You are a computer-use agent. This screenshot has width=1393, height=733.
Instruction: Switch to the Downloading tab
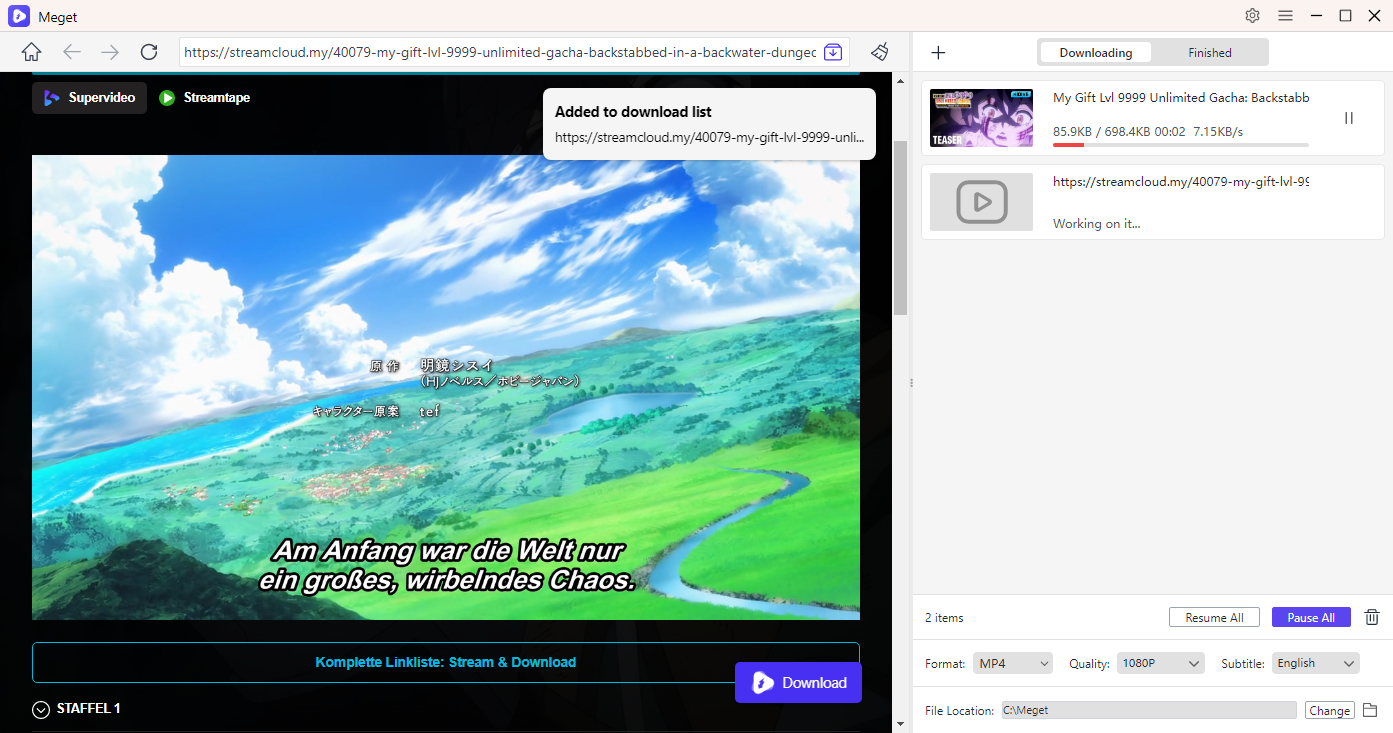[1095, 52]
